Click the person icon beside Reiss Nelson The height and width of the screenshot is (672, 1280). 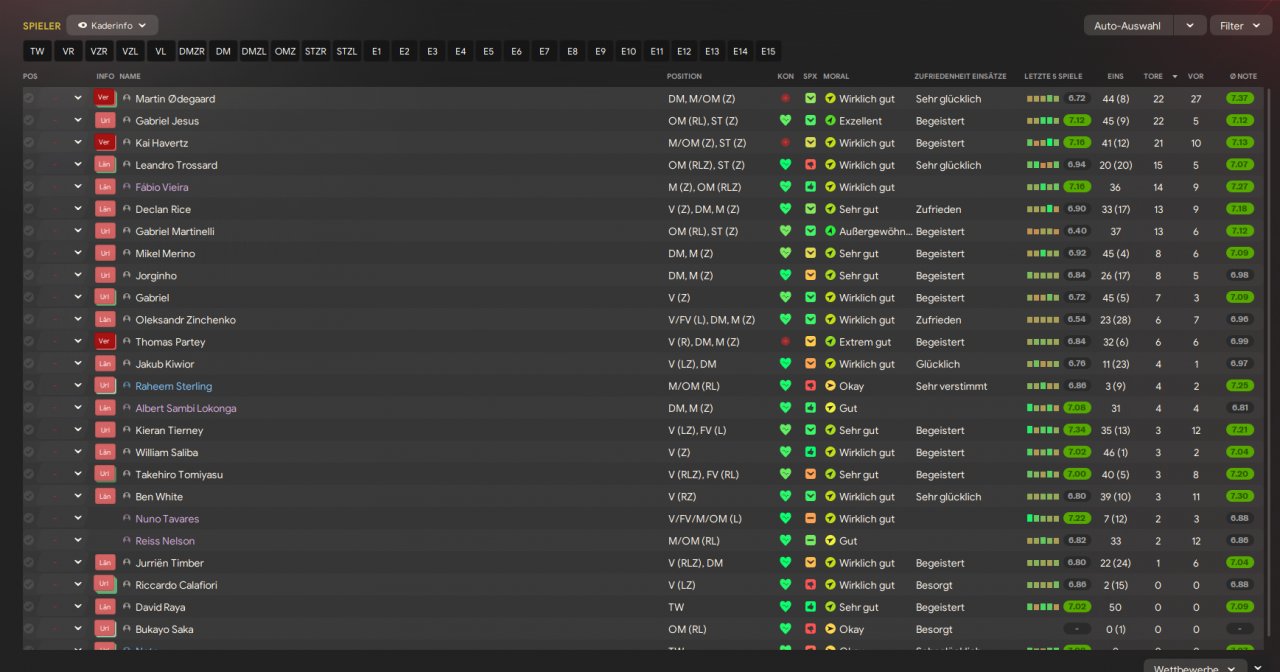pyautogui.click(x=127, y=541)
